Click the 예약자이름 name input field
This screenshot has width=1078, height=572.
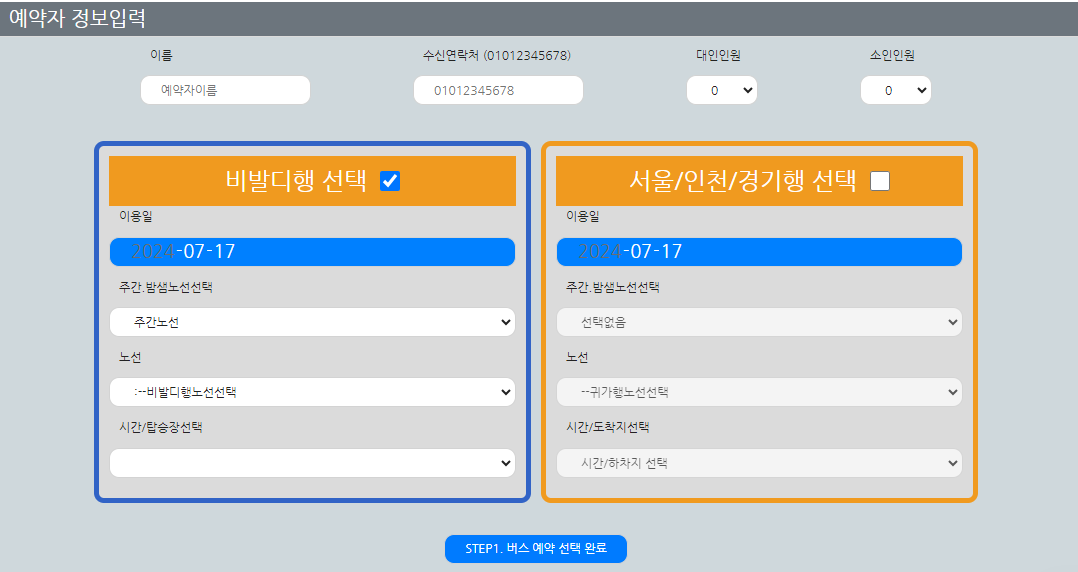(226, 90)
